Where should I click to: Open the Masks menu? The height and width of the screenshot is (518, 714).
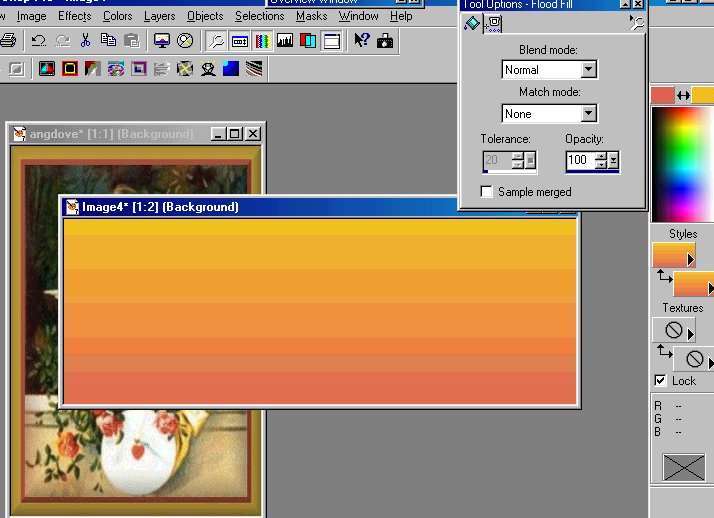[311, 16]
